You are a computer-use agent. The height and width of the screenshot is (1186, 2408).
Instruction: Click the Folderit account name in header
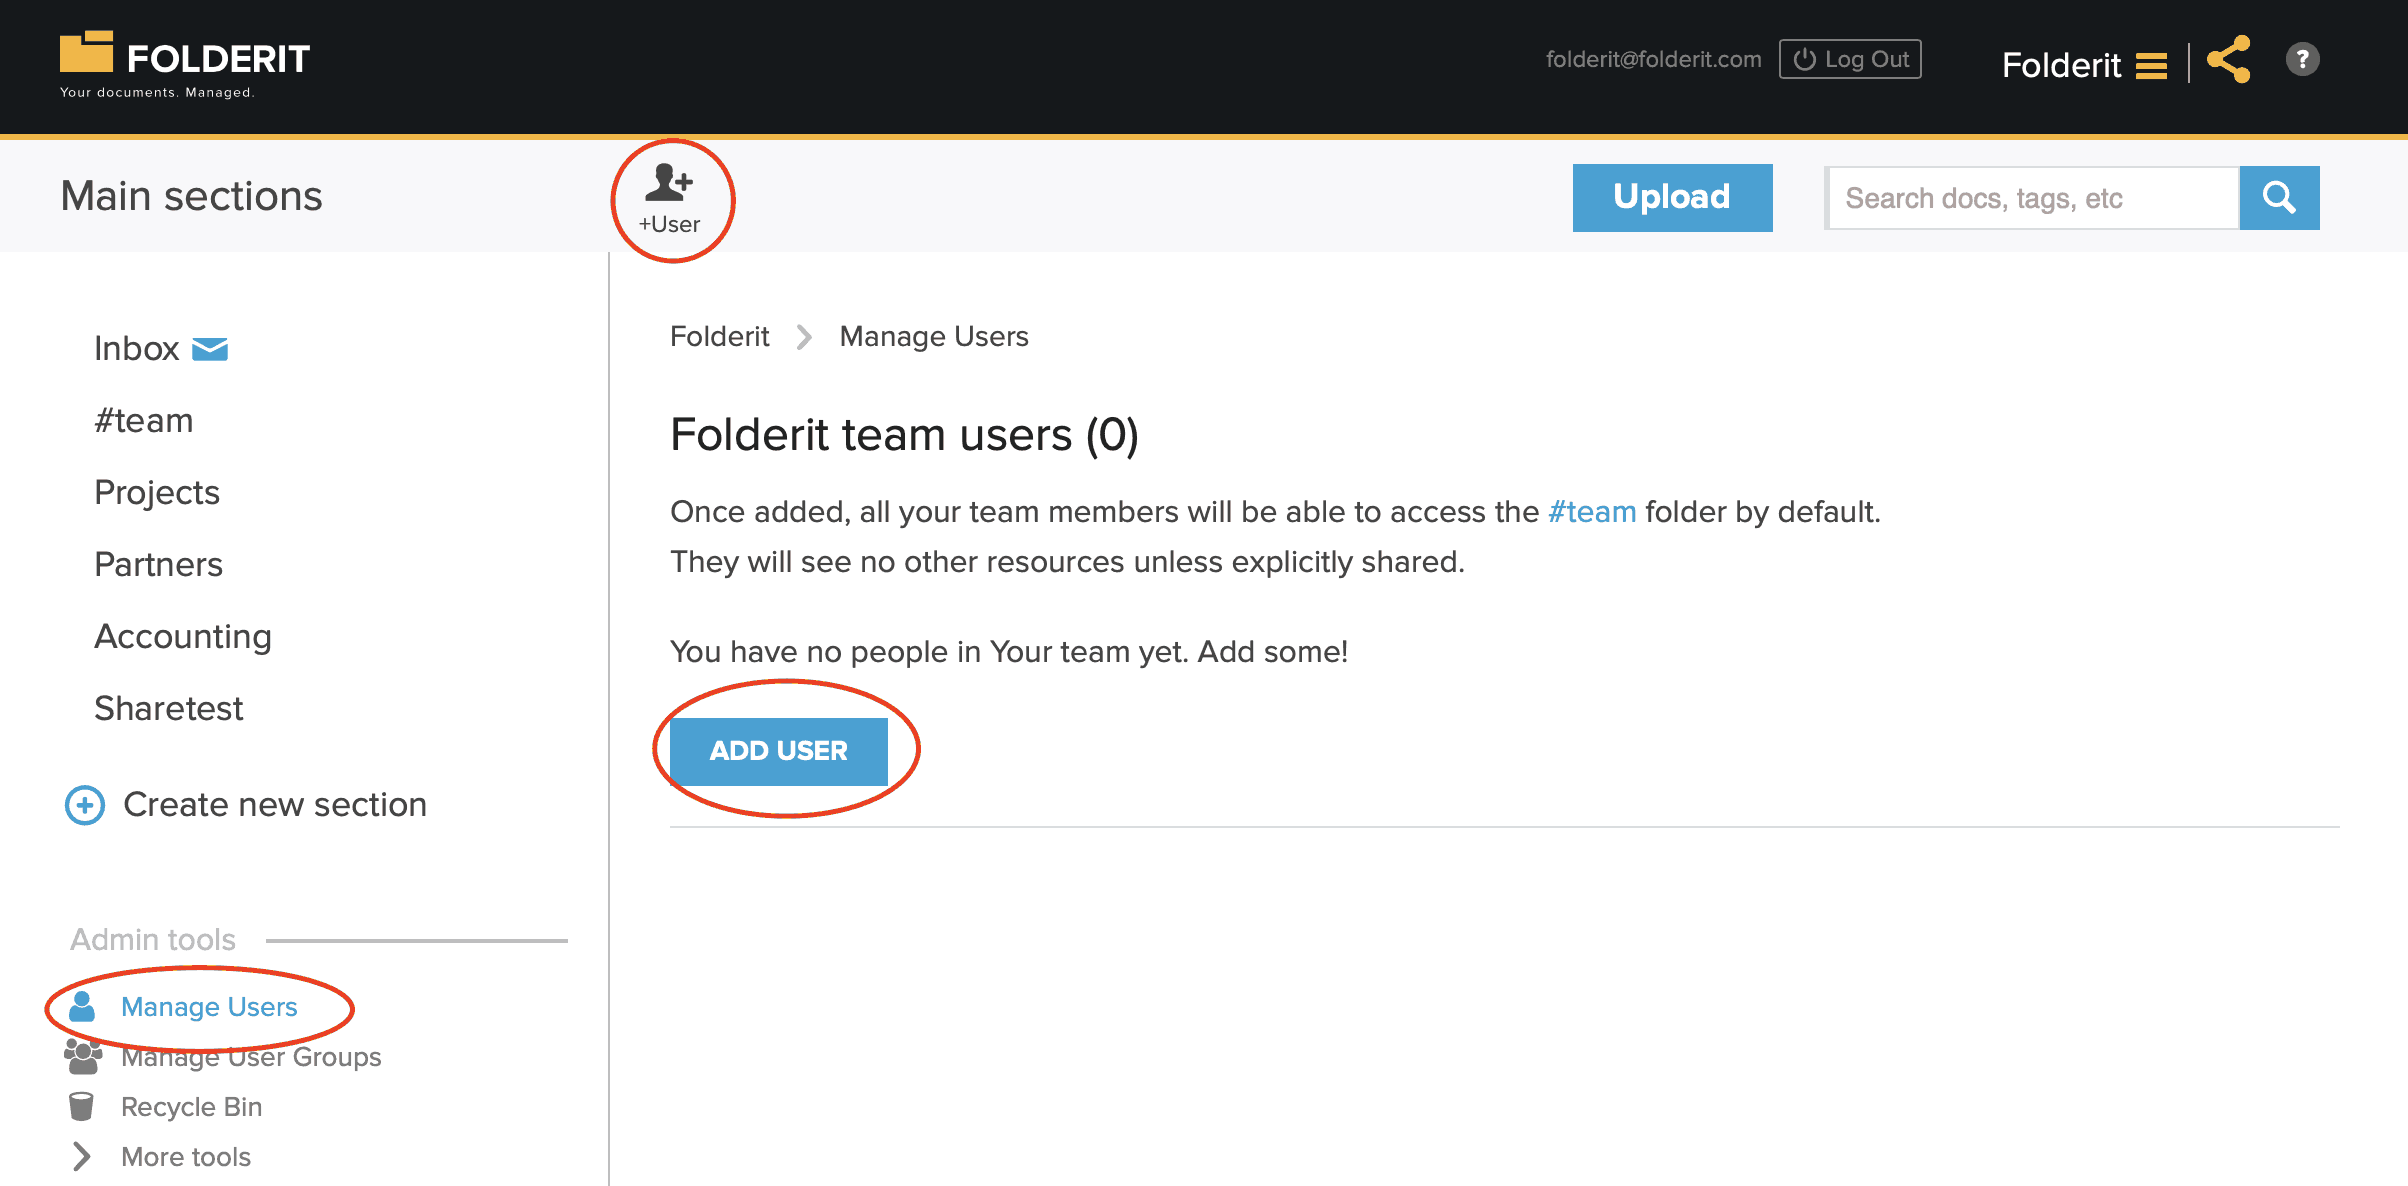coord(2061,65)
